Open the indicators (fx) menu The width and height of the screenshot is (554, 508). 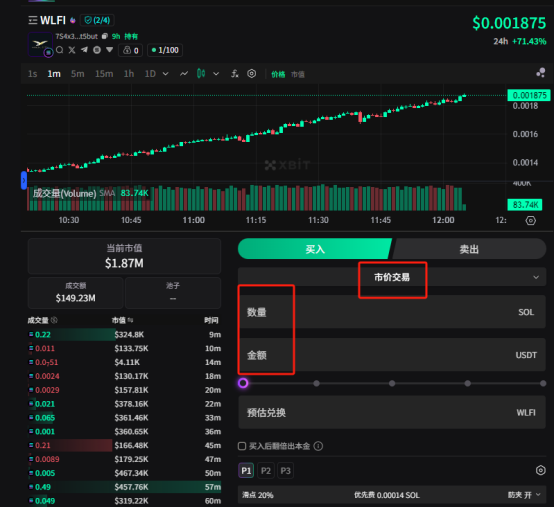click(x=235, y=73)
